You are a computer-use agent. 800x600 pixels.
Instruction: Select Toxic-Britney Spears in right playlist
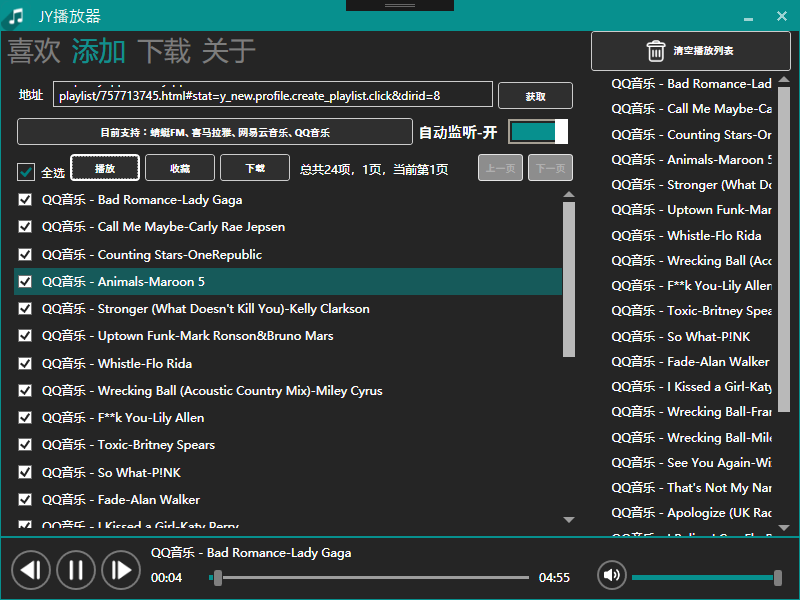coord(691,311)
